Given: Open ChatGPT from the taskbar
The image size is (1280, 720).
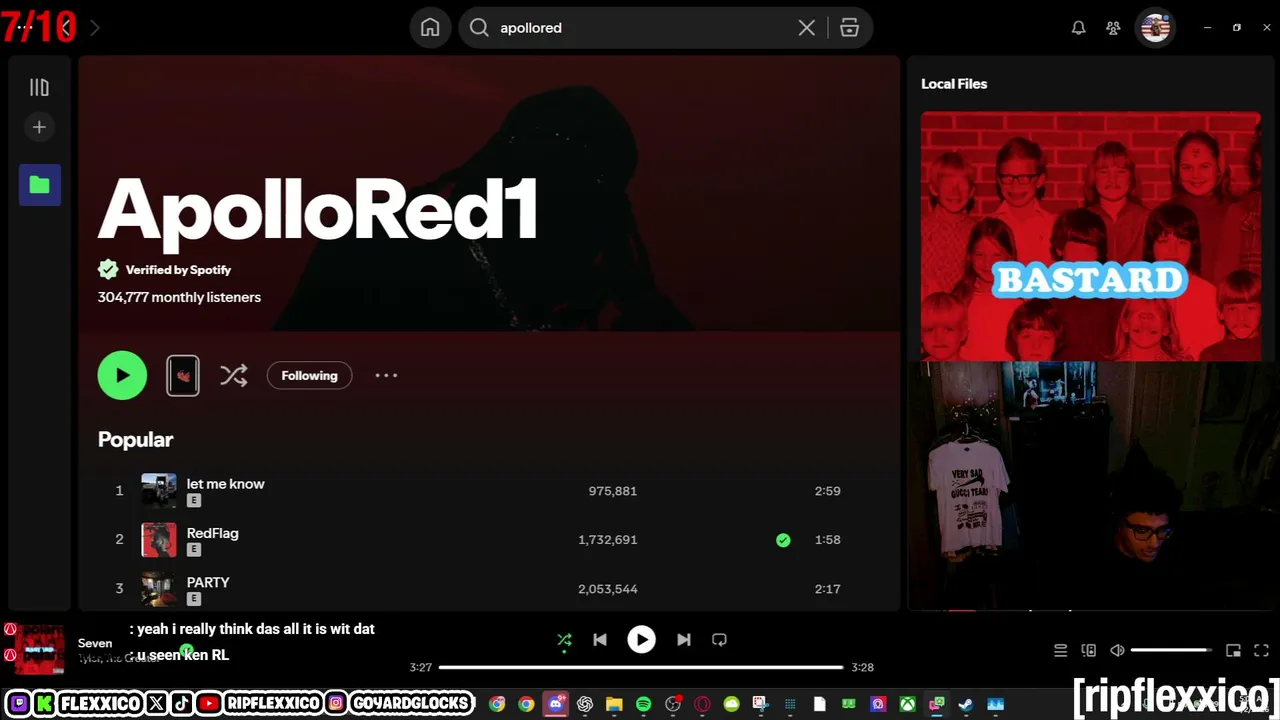Looking at the screenshot, I should point(585,704).
